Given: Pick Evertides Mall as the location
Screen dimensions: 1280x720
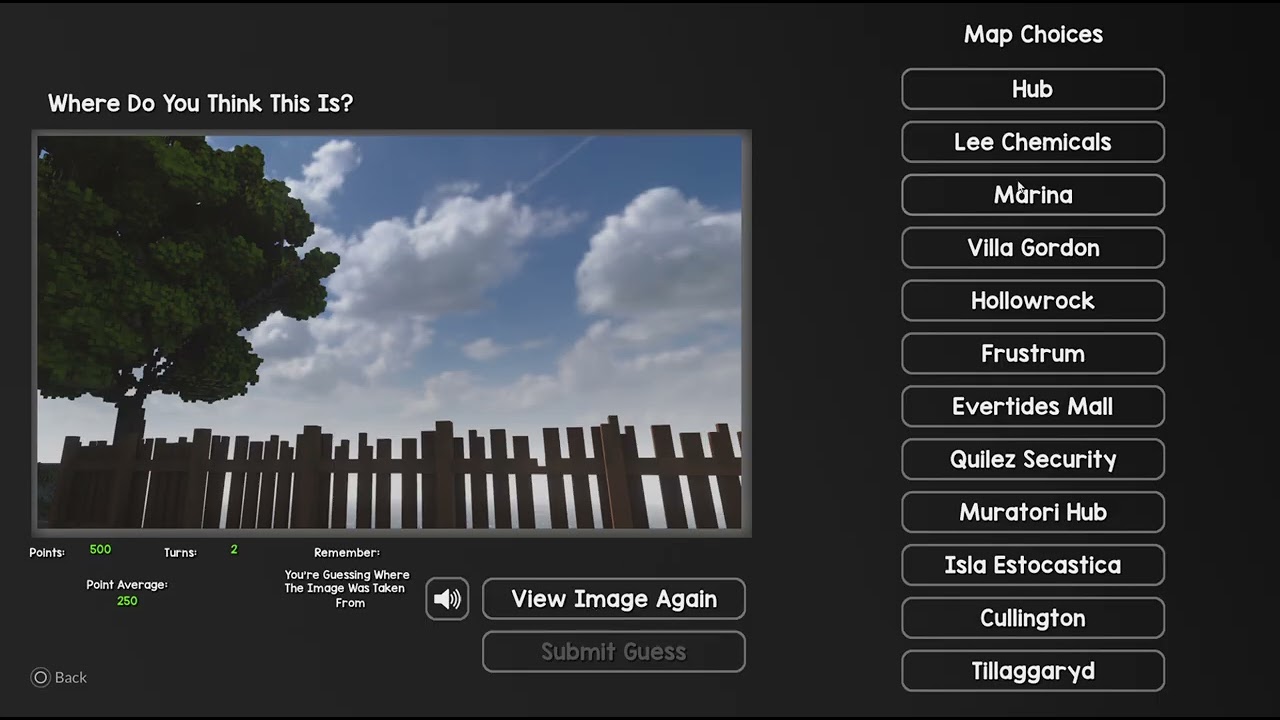Looking at the screenshot, I should (1033, 407).
